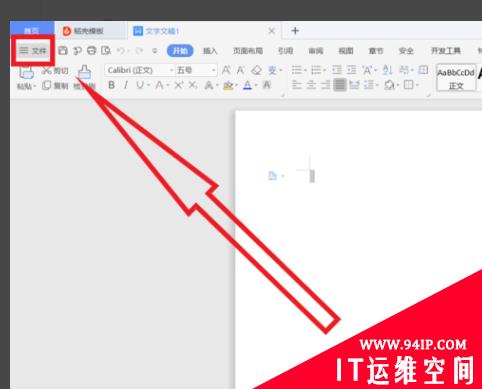Toggle Justify alignment button
This screenshot has width=482, height=389.
[x=340, y=85]
